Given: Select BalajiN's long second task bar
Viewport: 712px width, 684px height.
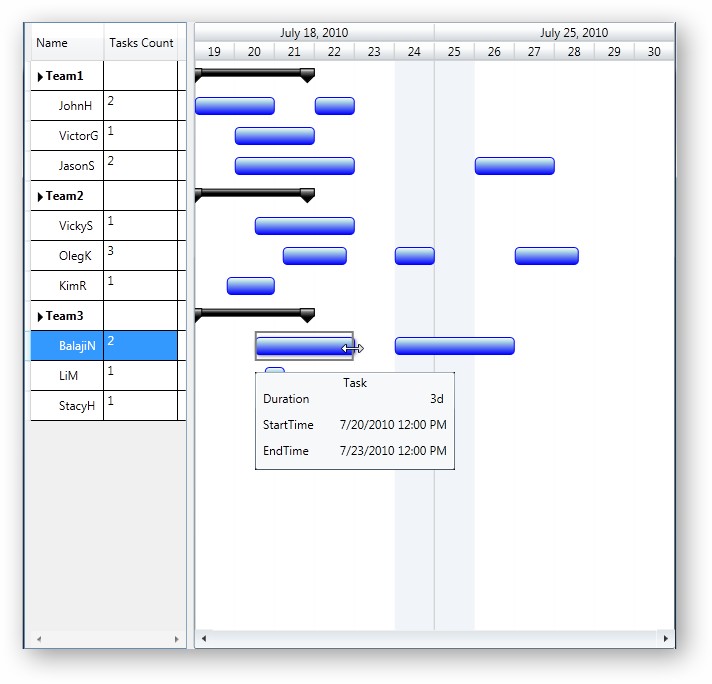Looking at the screenshot, I should point(454,346).
